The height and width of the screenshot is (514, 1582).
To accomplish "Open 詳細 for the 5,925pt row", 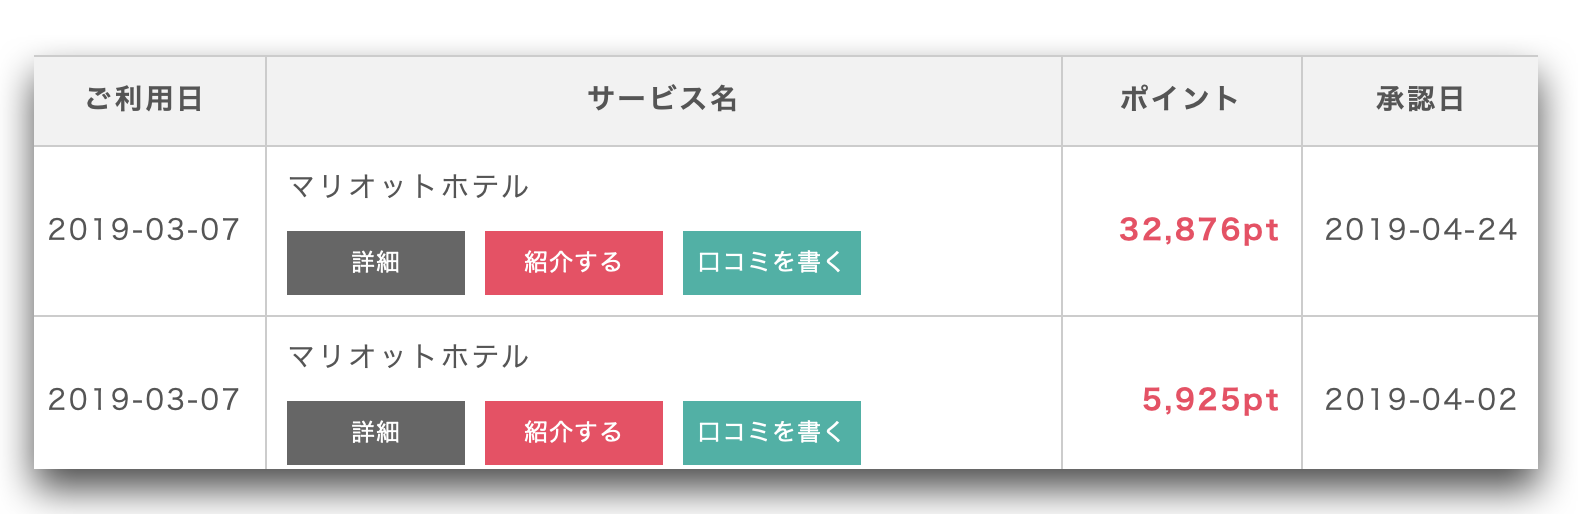I will [x=376, y=433].
